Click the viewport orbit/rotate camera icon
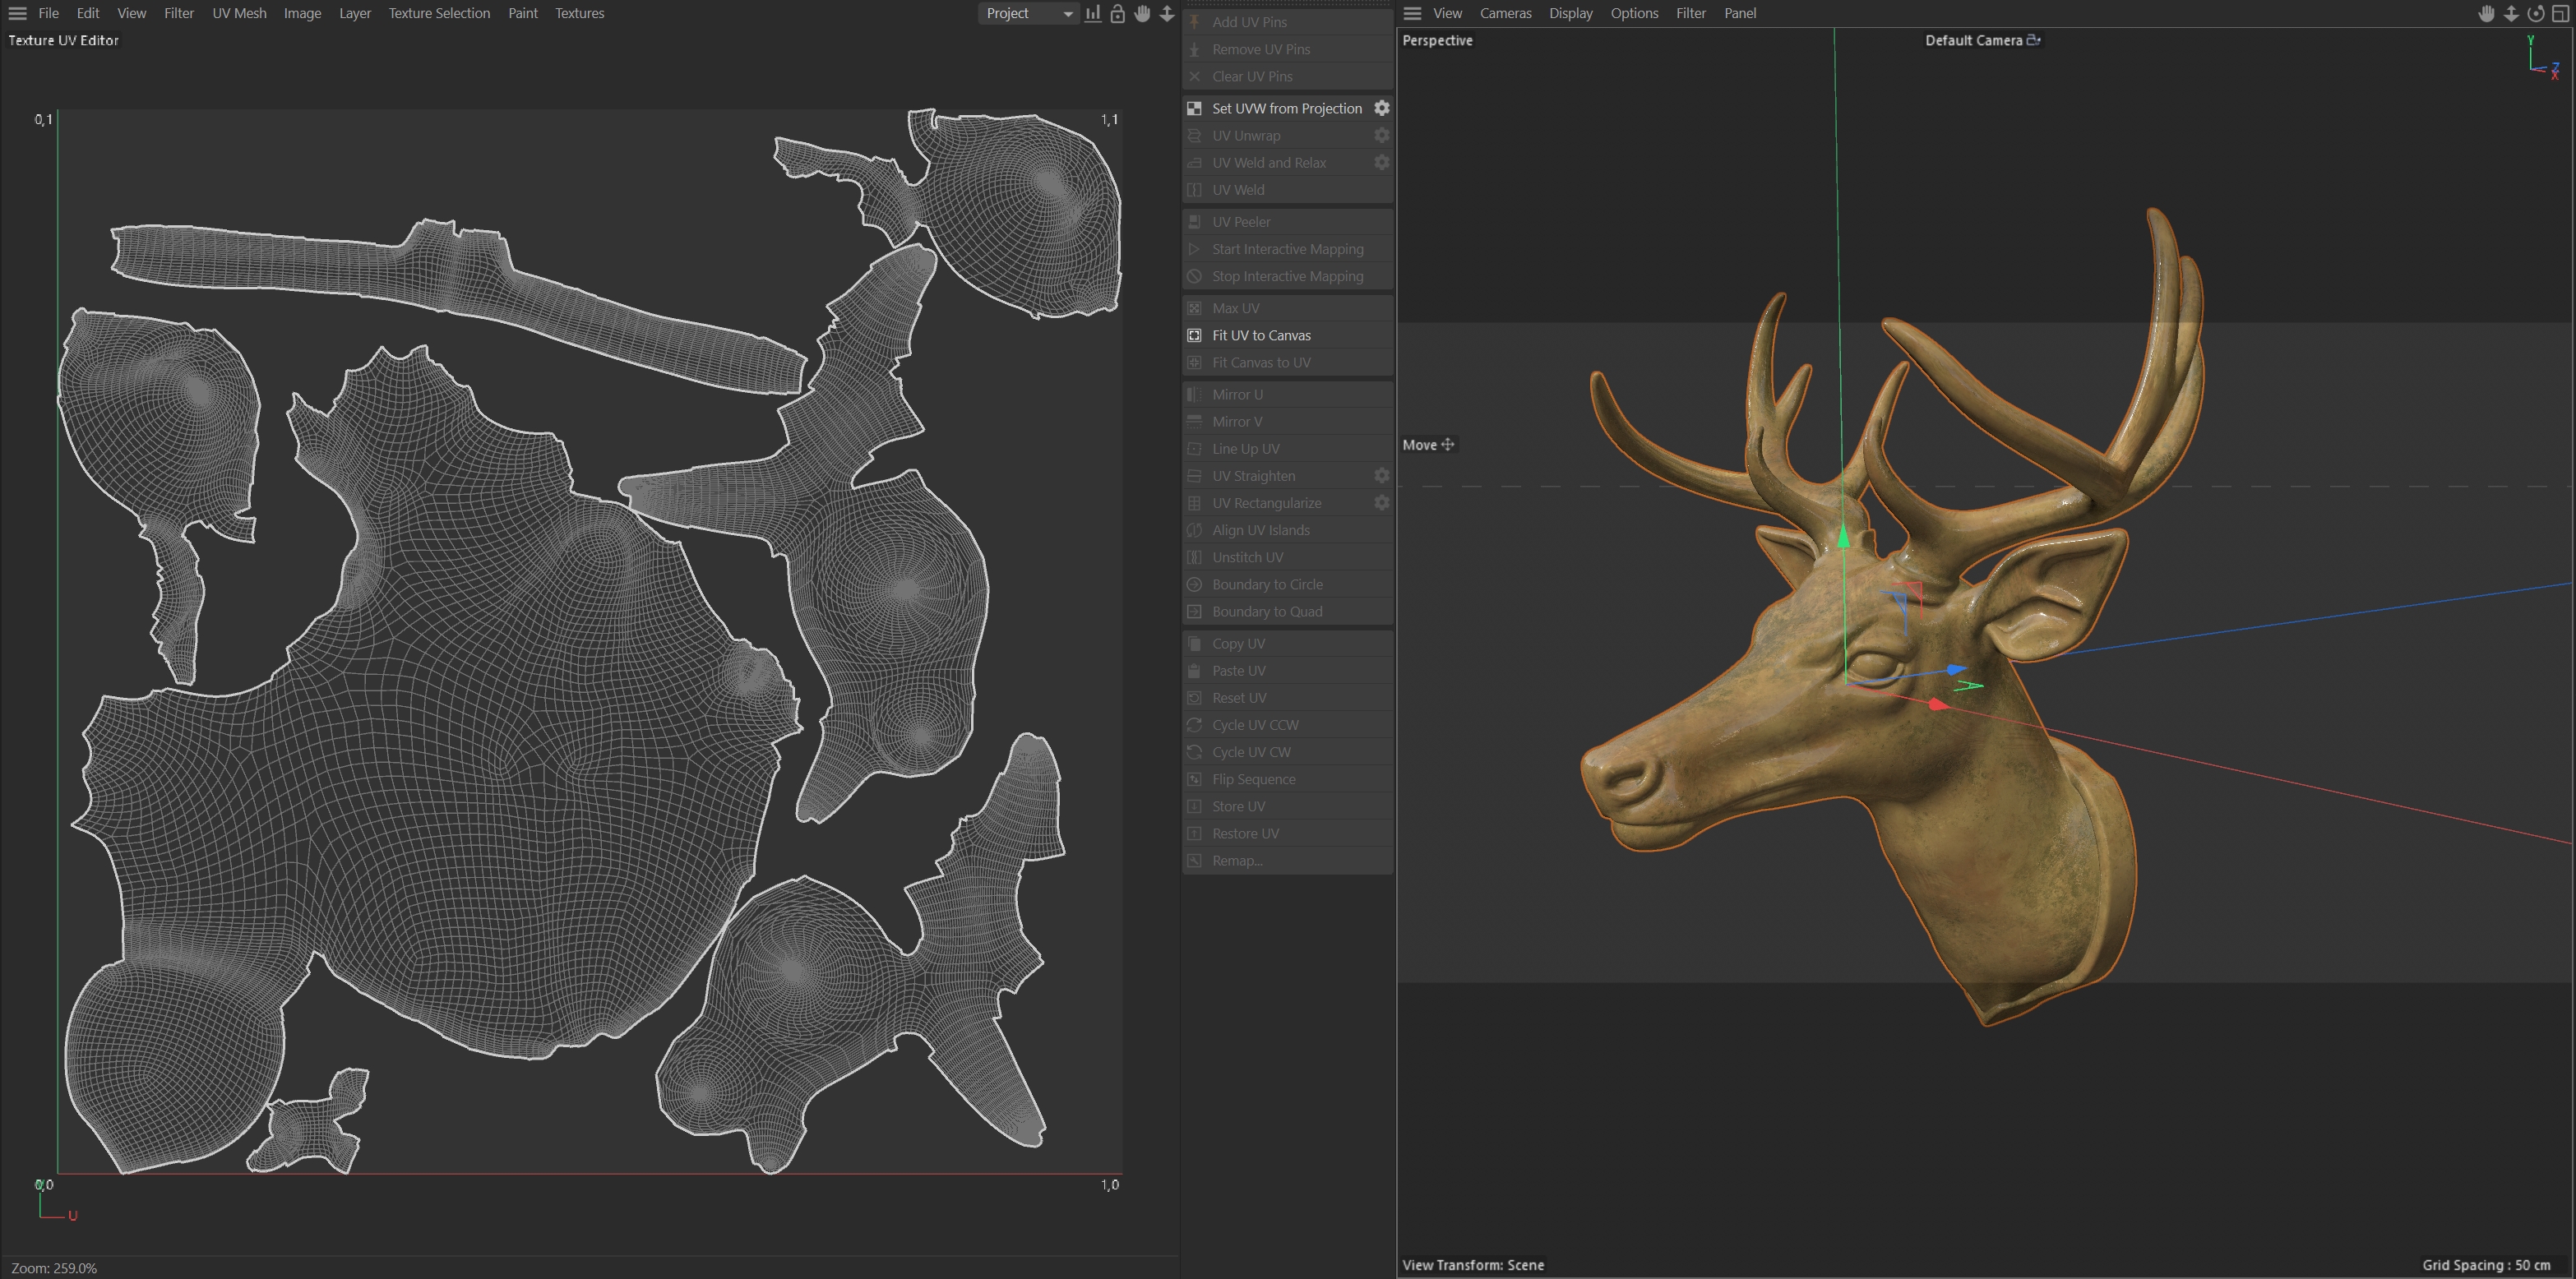The height and width of the screenshot is (1279, 2576). pos(2535,13)
